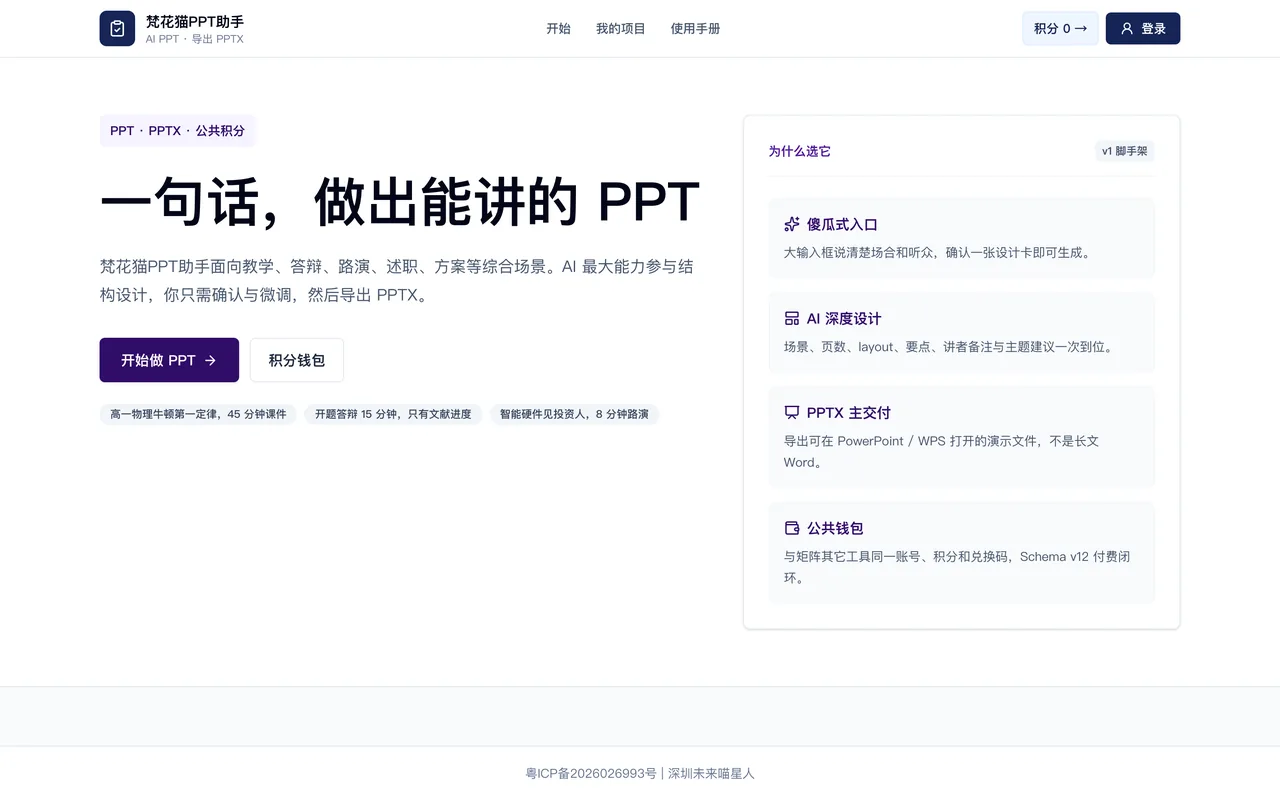The height and width of the screenshot is (800, 1280).
Task: Click the 与矩阵其它工具同一账号 description
Action: (957, 567)
